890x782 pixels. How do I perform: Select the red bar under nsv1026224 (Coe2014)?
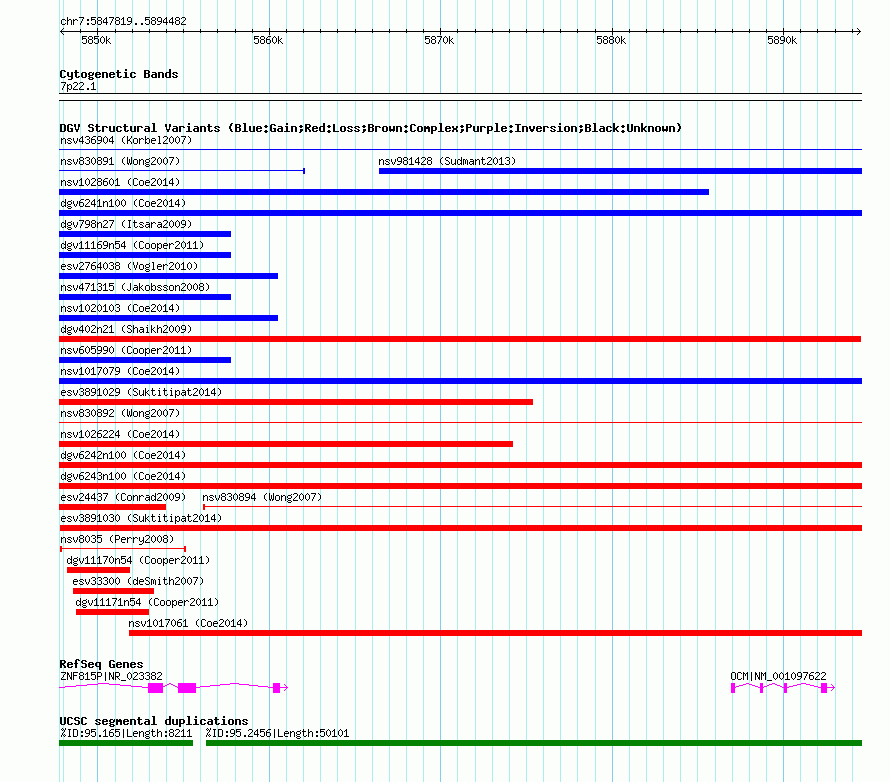click(x=286, y=444)
